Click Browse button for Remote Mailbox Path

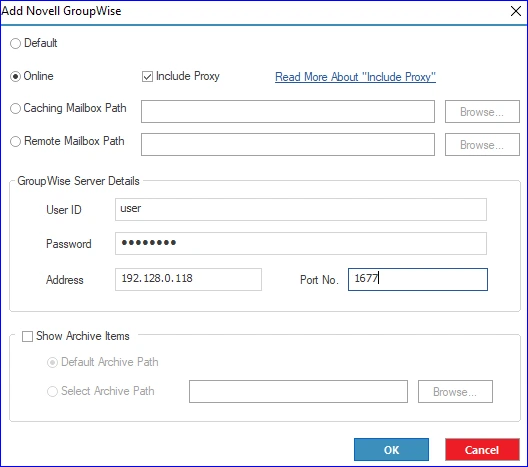click(482, 144)
